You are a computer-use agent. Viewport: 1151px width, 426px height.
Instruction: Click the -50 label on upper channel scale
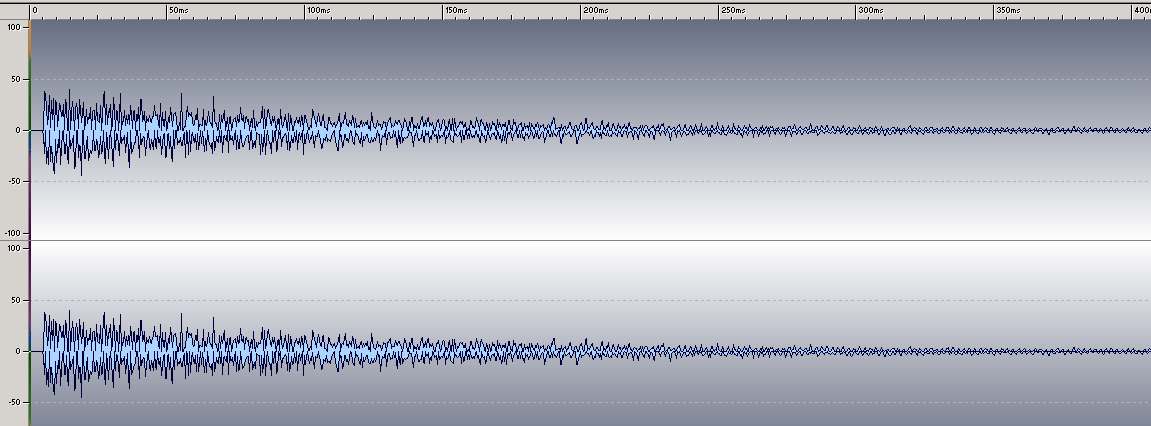[x=14, y=181]
